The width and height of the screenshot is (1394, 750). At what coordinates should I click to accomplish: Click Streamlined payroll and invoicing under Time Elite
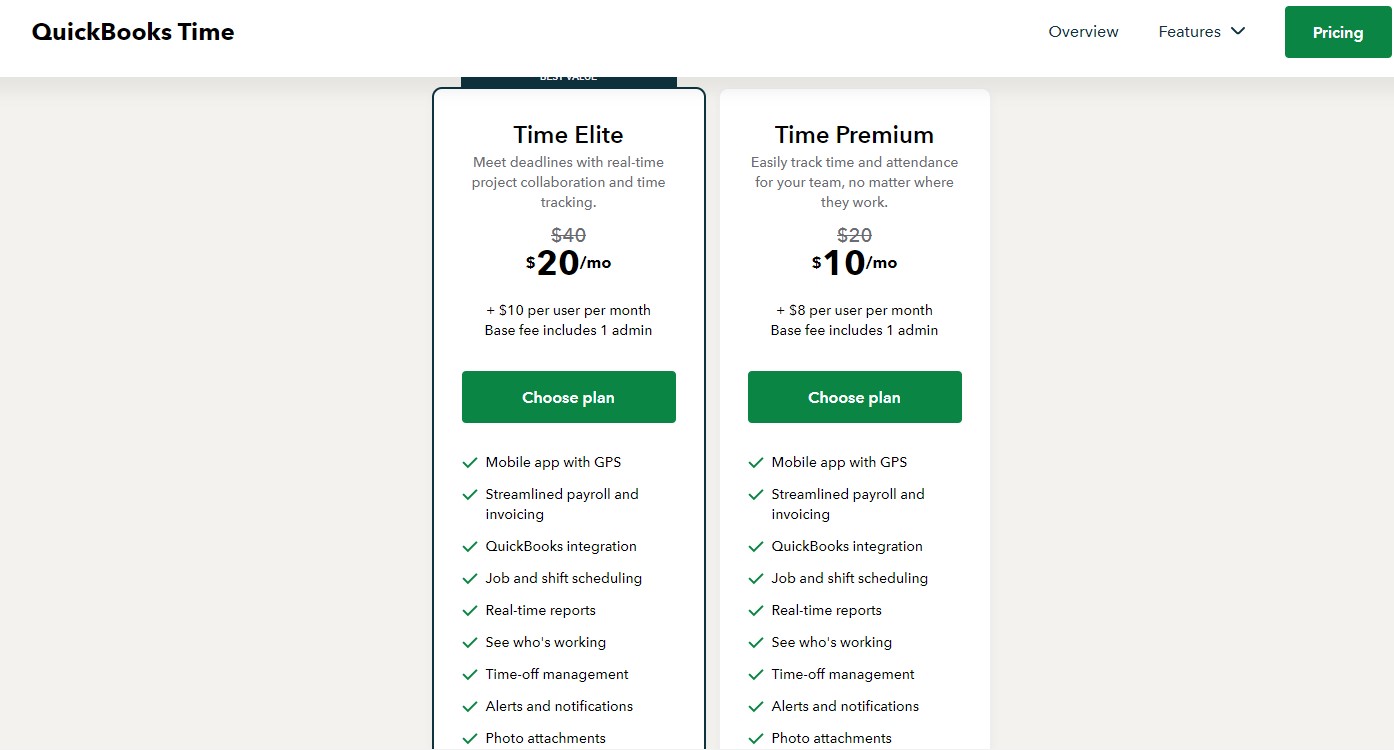click(x=561, y=504)
